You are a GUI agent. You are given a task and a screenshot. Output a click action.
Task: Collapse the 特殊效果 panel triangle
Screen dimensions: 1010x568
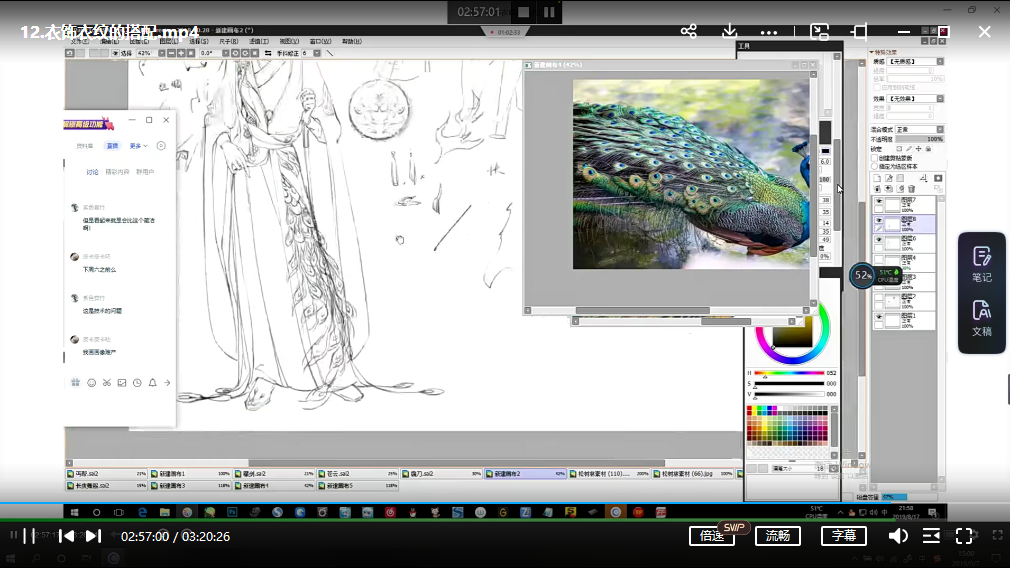tap(872, 52)
